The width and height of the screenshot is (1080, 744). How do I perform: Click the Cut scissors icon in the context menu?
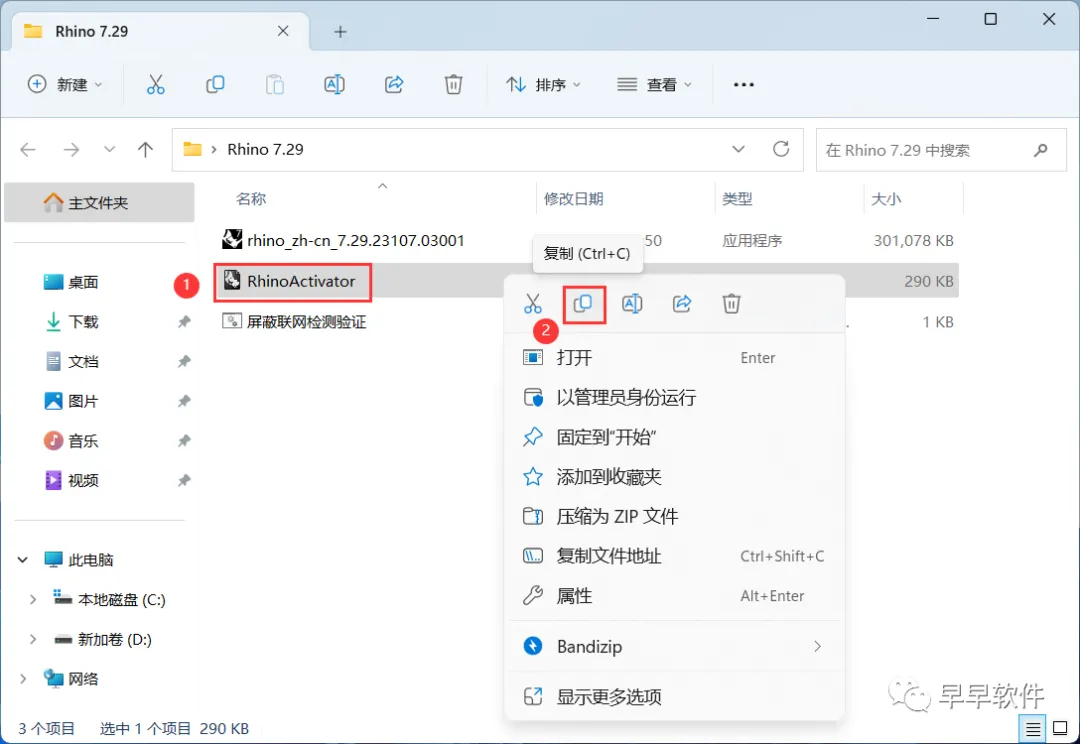(532, 304)
